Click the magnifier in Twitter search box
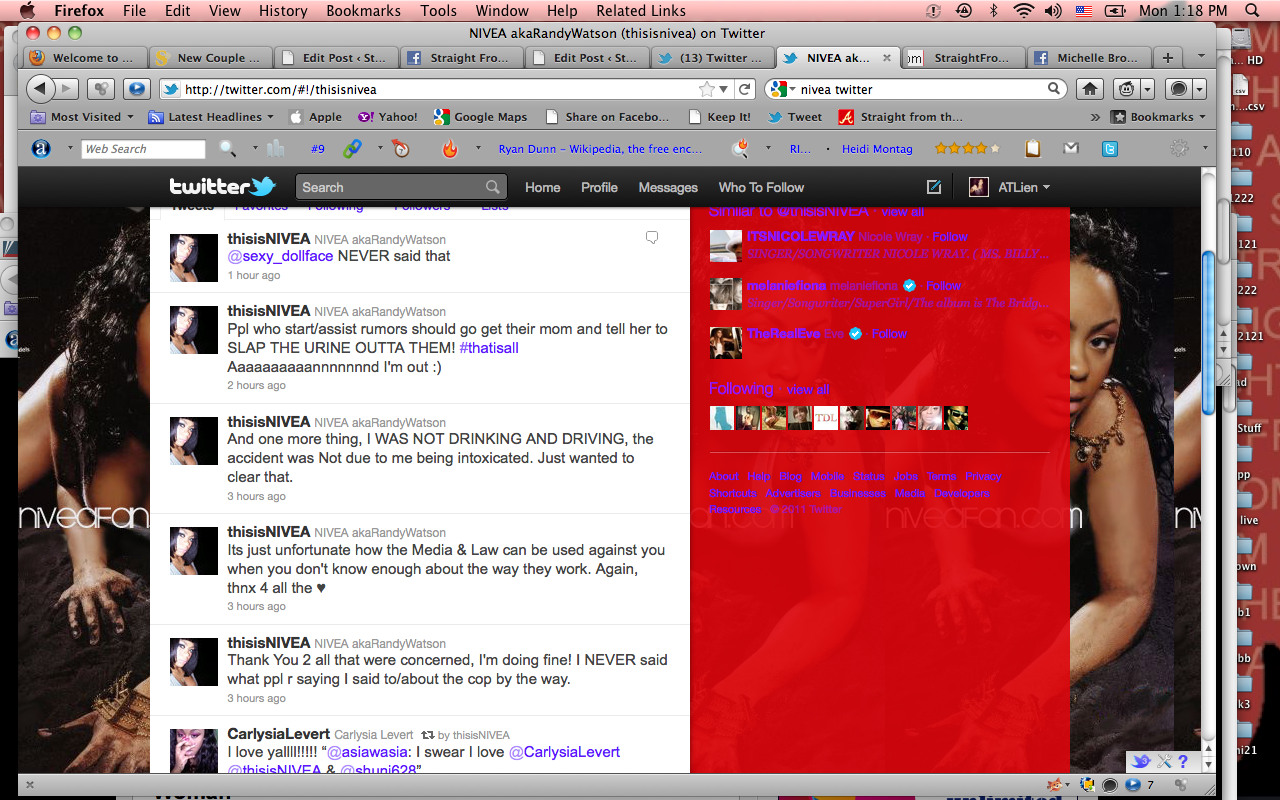The width and height of the screenshot is (1280, 800). point(492,187)
